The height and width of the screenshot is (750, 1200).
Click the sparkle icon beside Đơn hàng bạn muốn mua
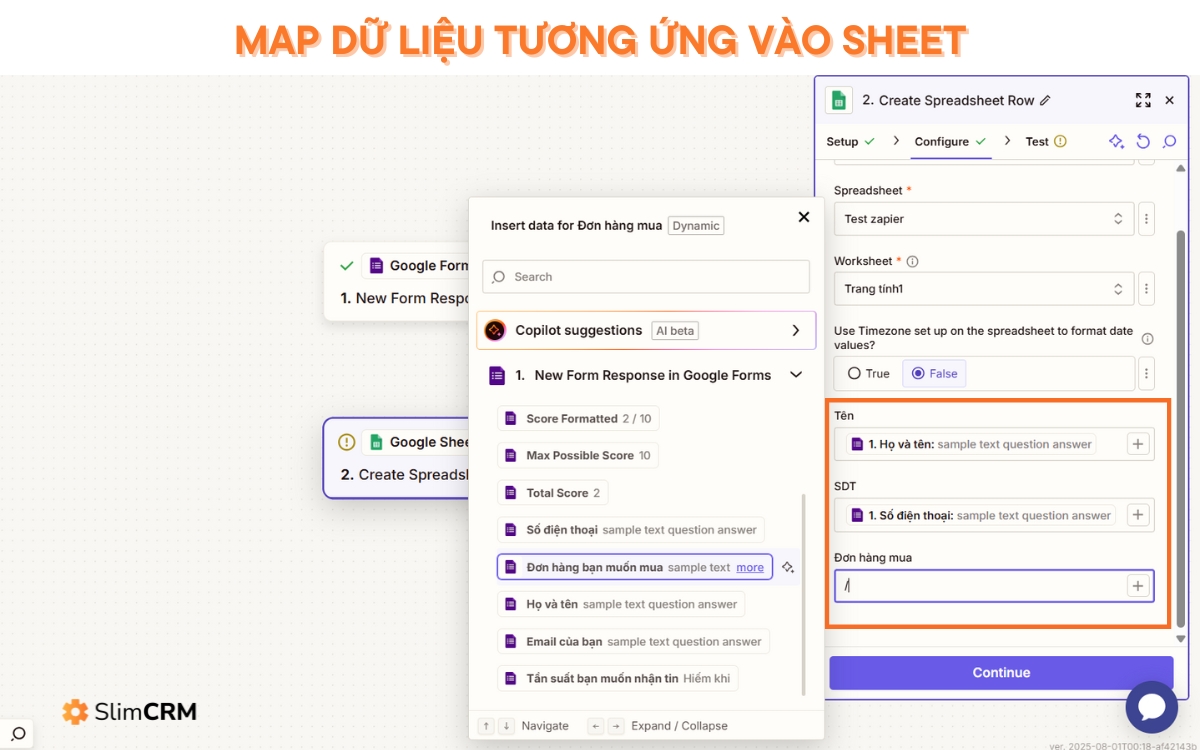[x=788, y=567]
